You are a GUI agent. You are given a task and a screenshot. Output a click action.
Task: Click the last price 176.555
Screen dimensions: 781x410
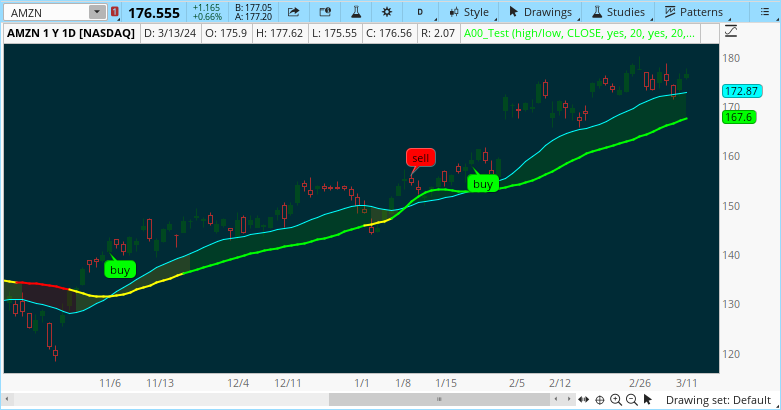(154, 13)
